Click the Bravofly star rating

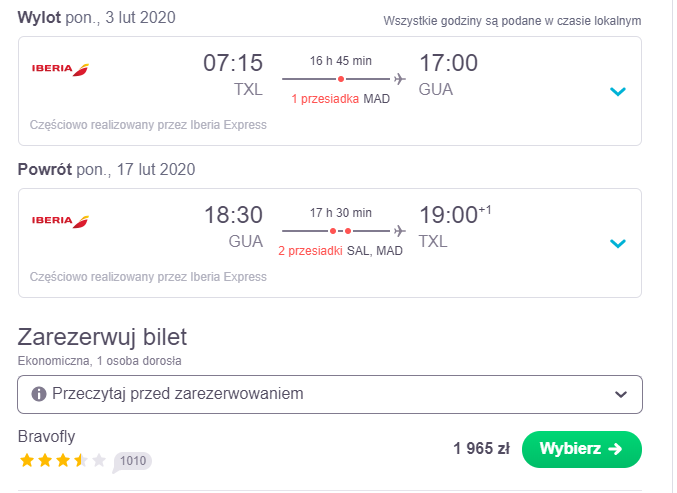63,460
